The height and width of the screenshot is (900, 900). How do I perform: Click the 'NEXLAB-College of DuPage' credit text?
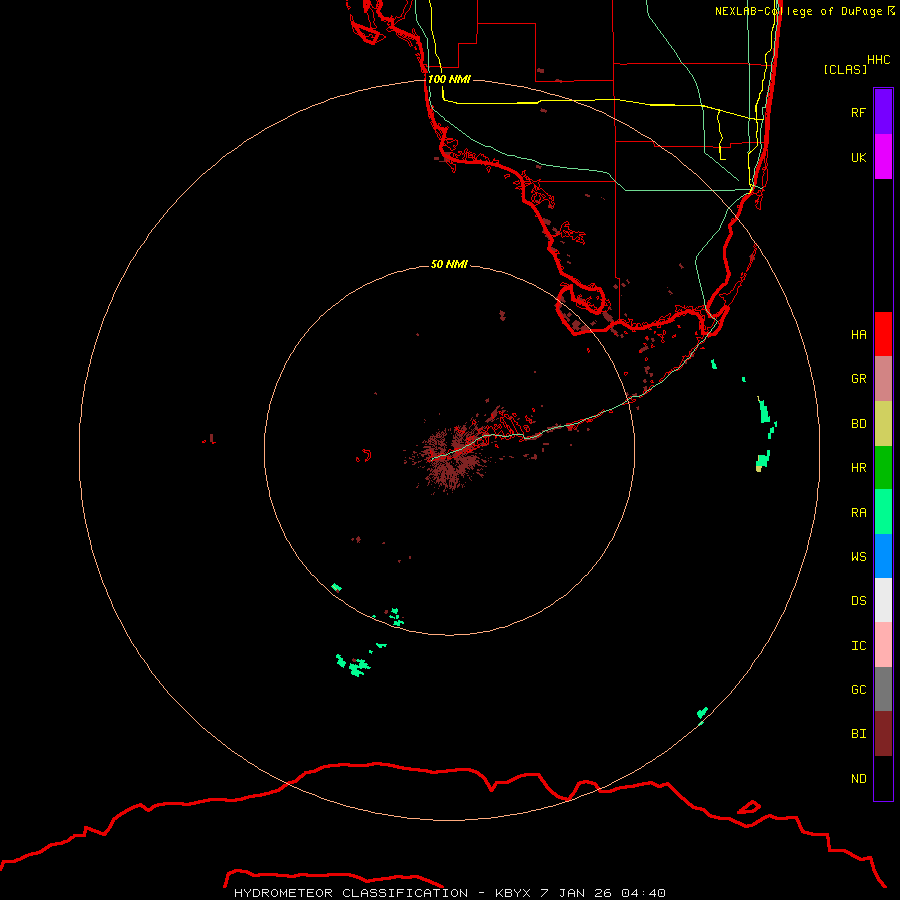798,11
